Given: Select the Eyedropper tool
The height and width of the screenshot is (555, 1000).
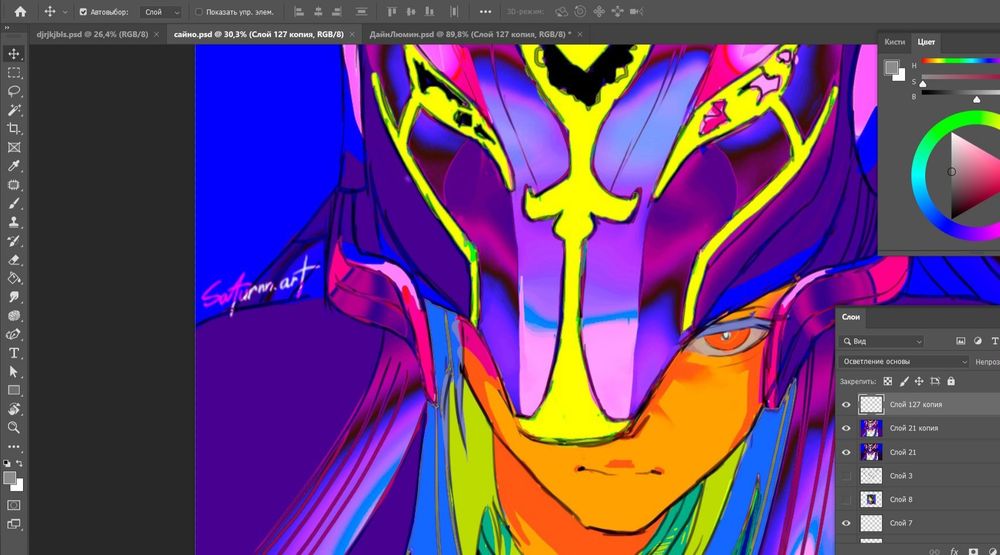Looking at the screenshot, I should click(14, 166).
